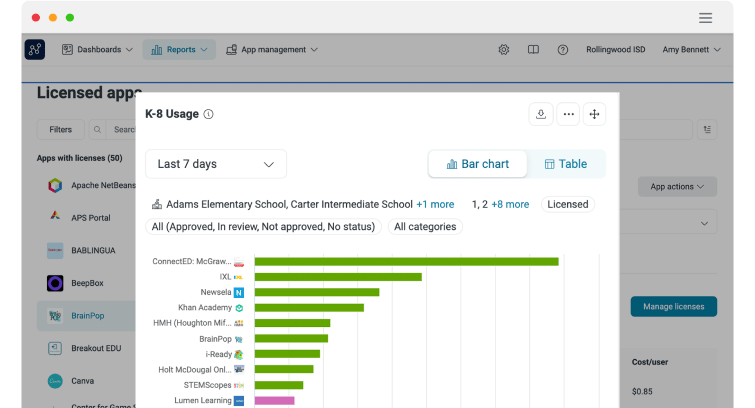Switch to Bar chart view
This screenshot has width=755, height=408.
(x=478, y=164)
